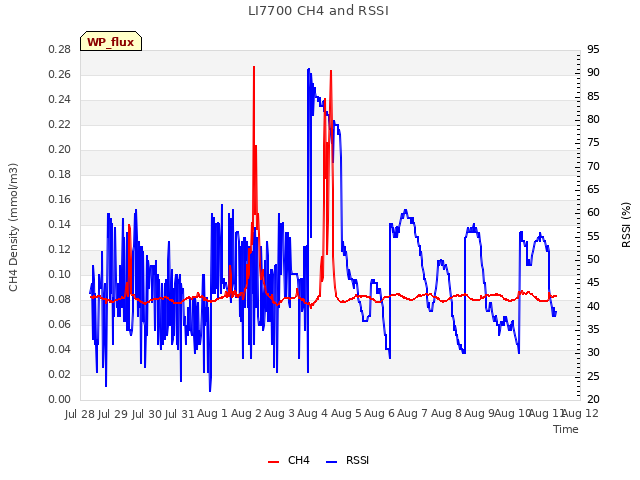Click the Aug 12 date tick label
This screenshot has height=480, width=640.
pyautogui.click(x=580, y=413)
